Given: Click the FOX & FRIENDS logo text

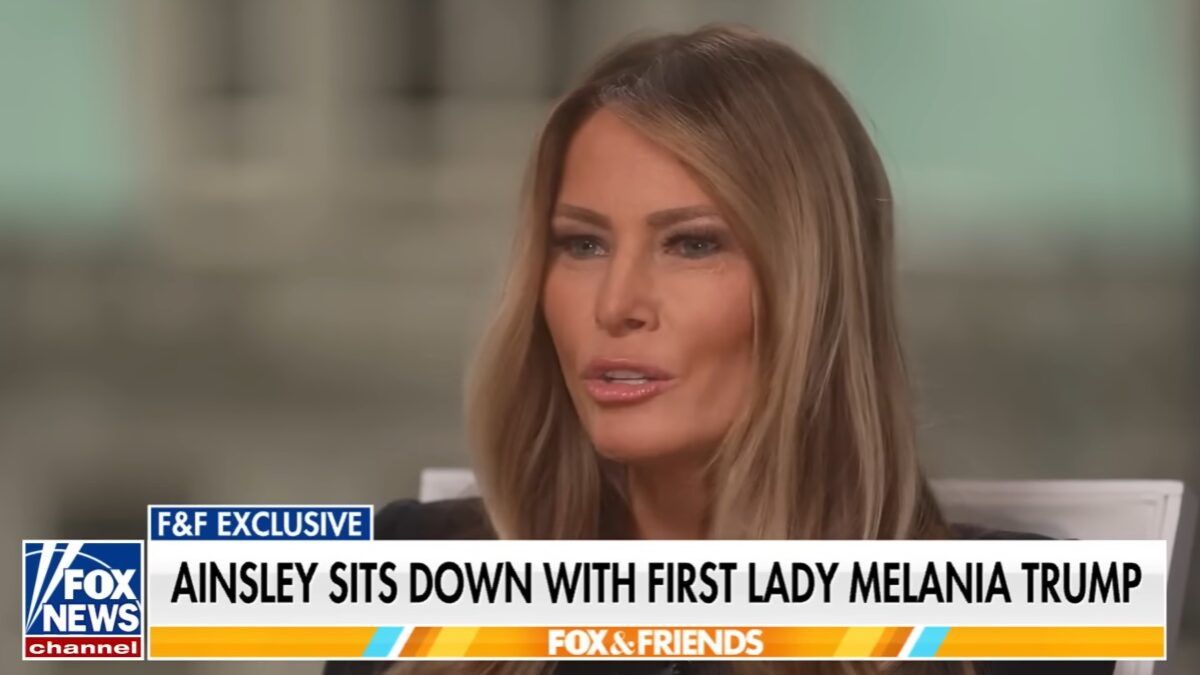Looking at the screenshot, I should pyautogui.click(x=655, y=642).
